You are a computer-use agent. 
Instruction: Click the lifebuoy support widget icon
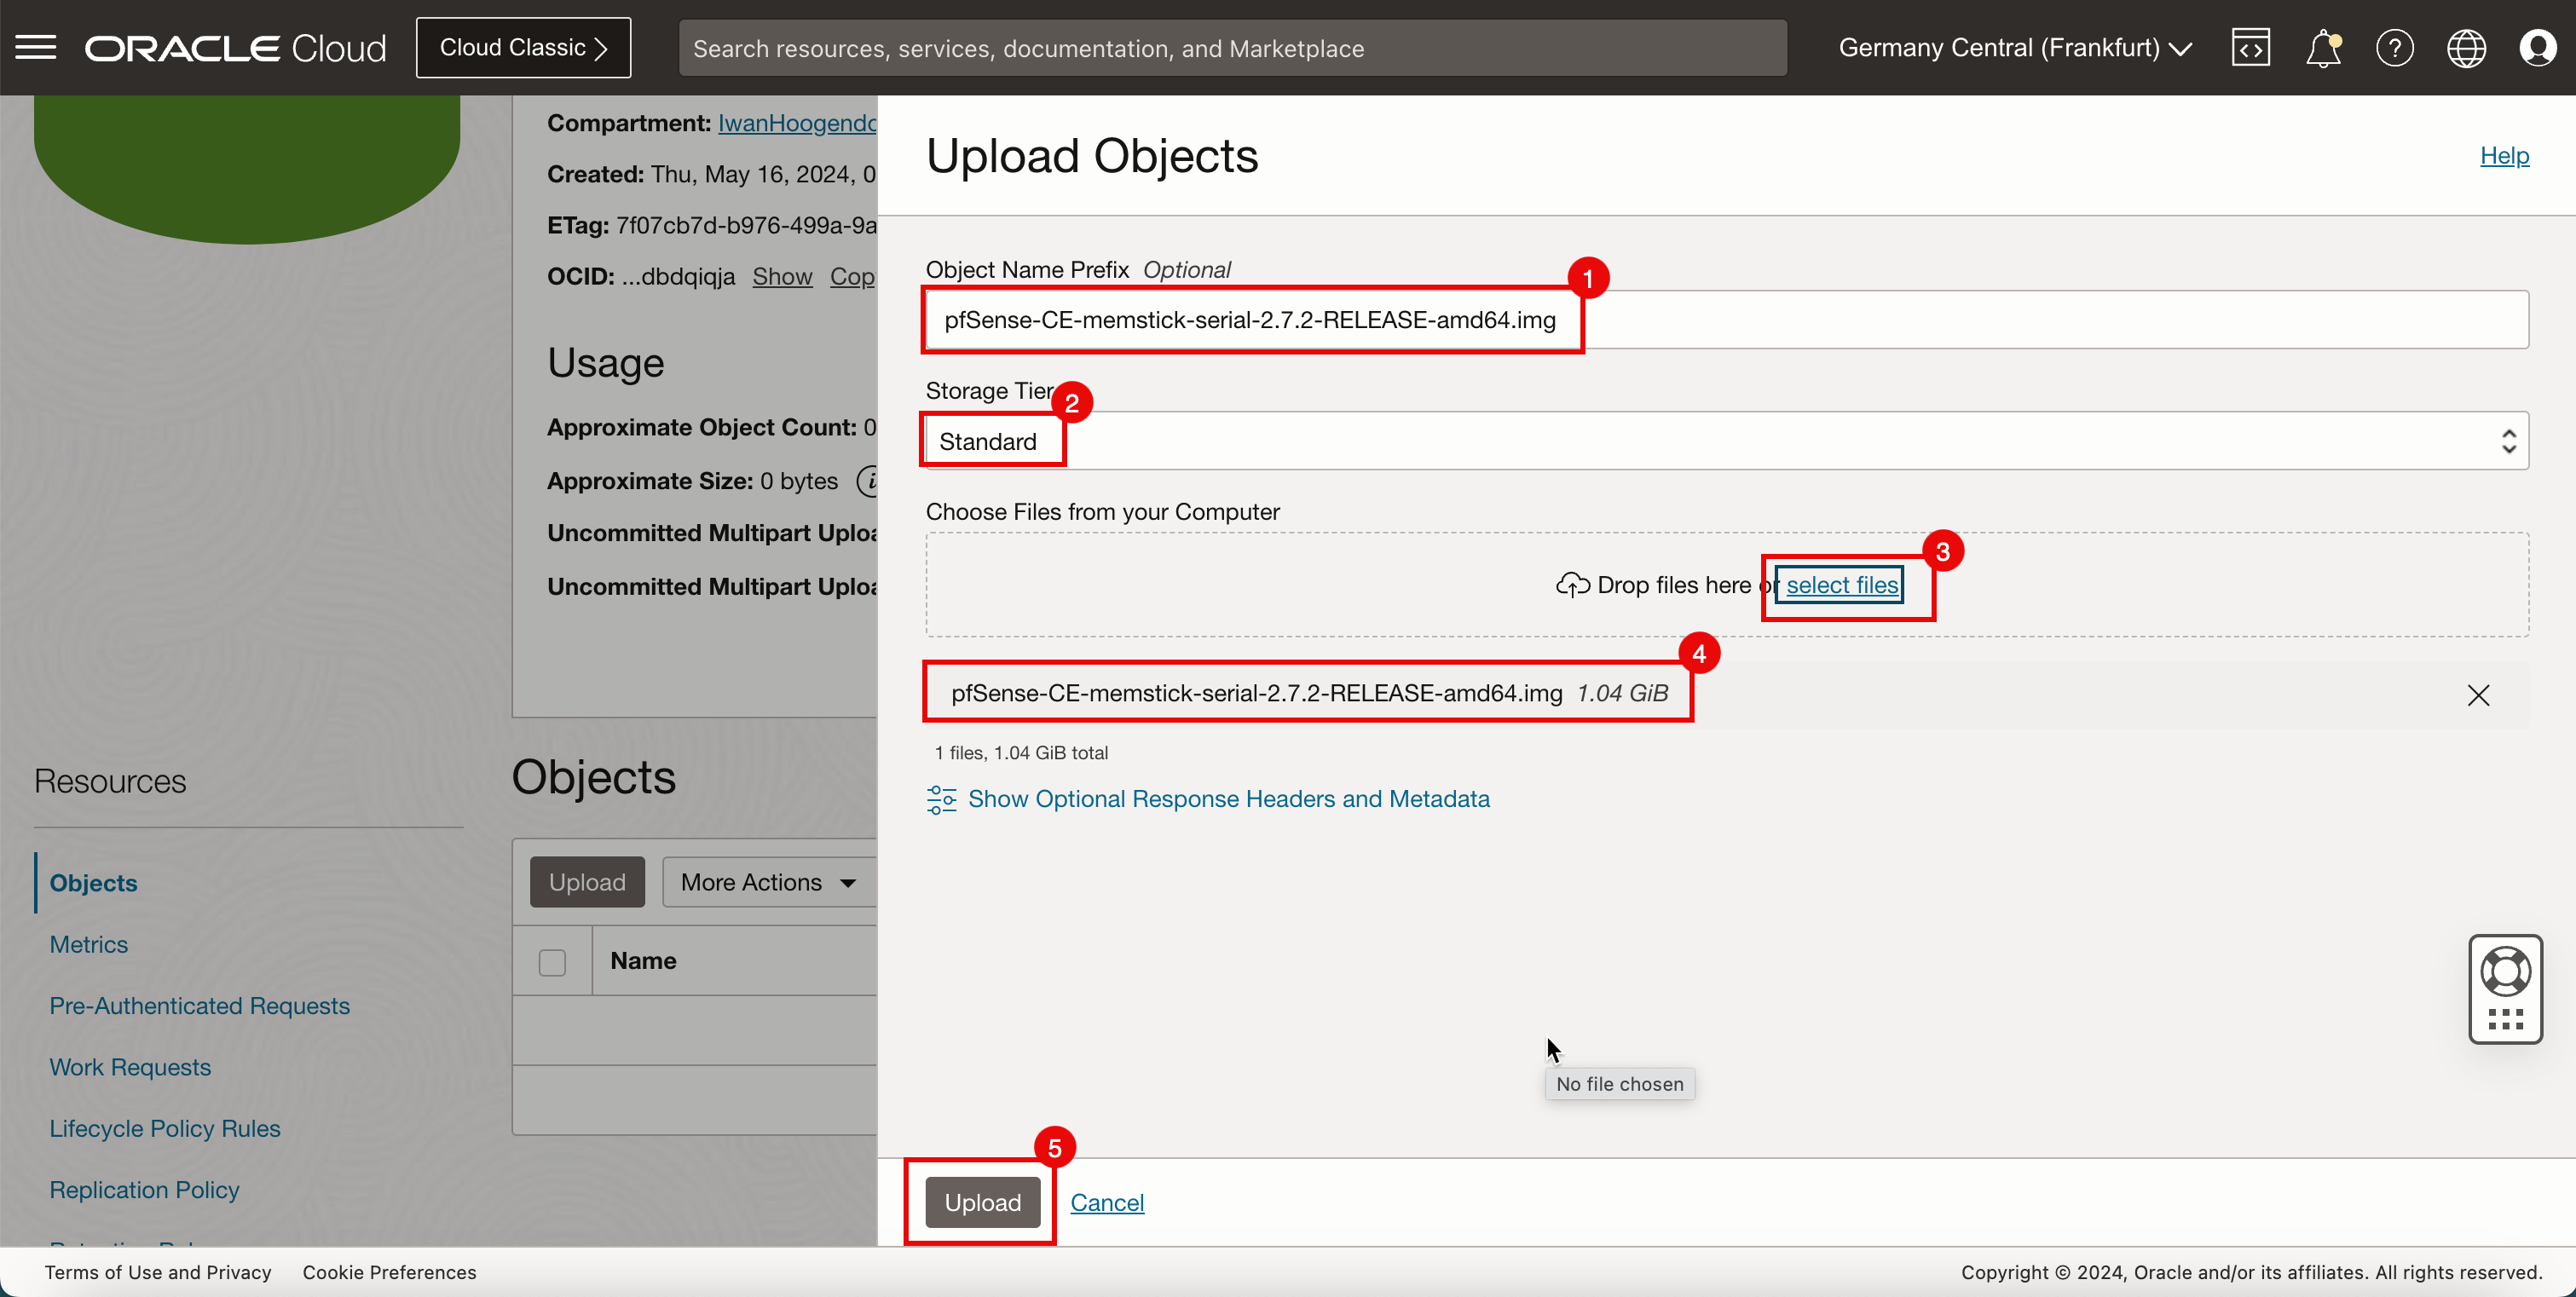point(2505,971)
